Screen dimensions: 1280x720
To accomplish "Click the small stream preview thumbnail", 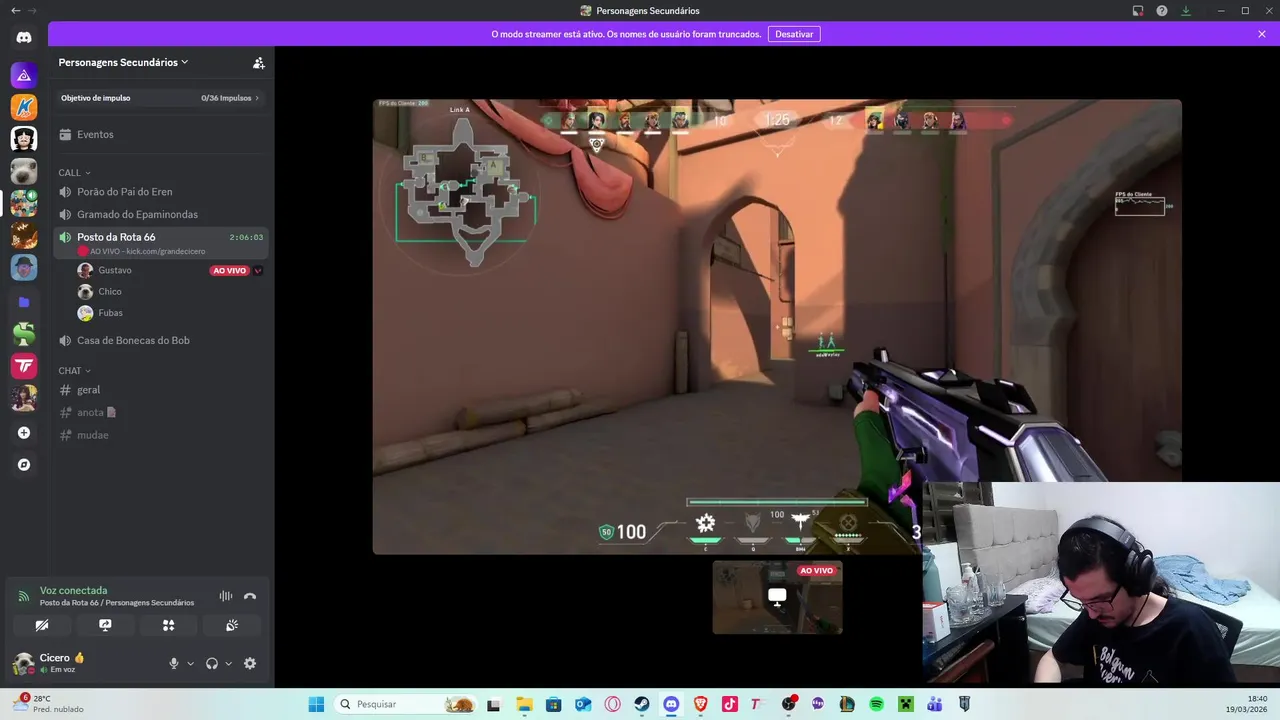I will (x=777, y=597).
